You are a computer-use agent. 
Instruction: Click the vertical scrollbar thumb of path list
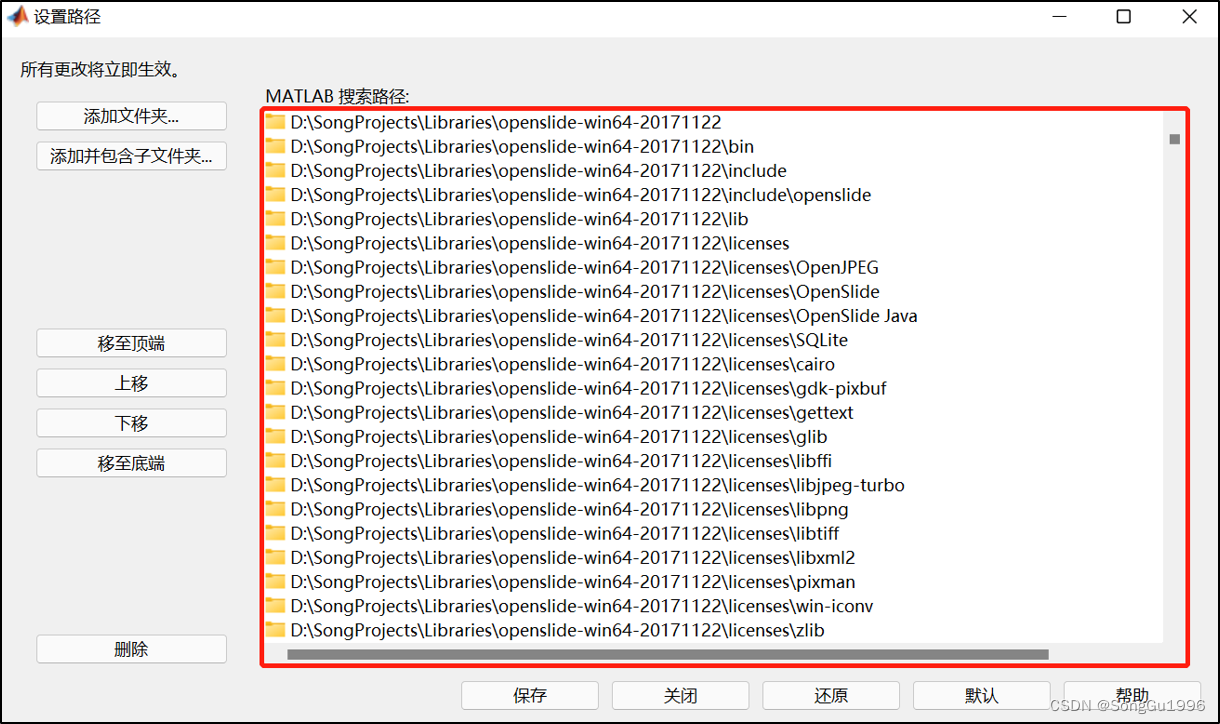tap(1175, 139)
